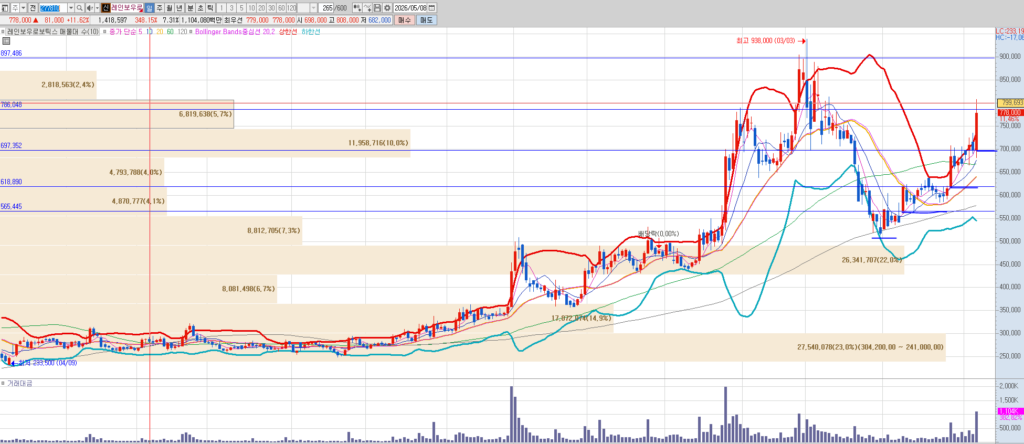Image resolution: width=1024 pixels, height=444 pixels.
Task: Click the 5-period moving average label
Action: pyautogui.click(x=140, y=31)
